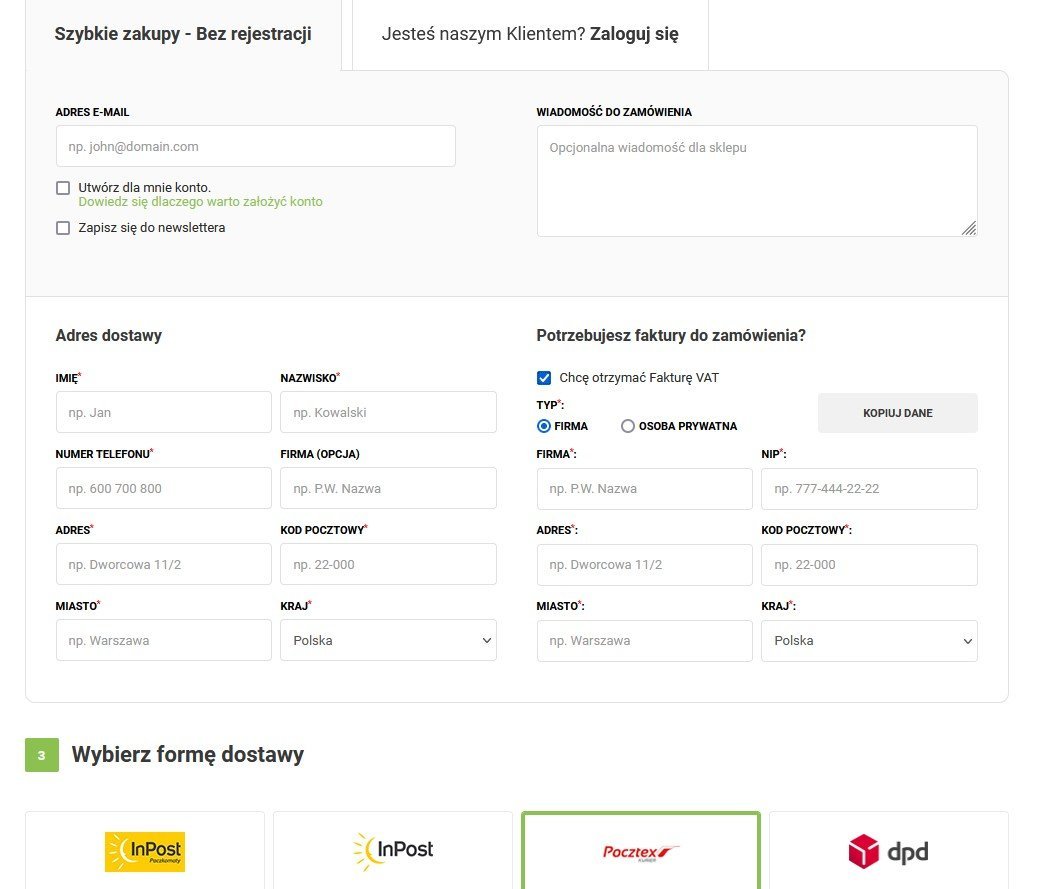
Task: Click the green step 3 badge
Action: click(42, 755)
